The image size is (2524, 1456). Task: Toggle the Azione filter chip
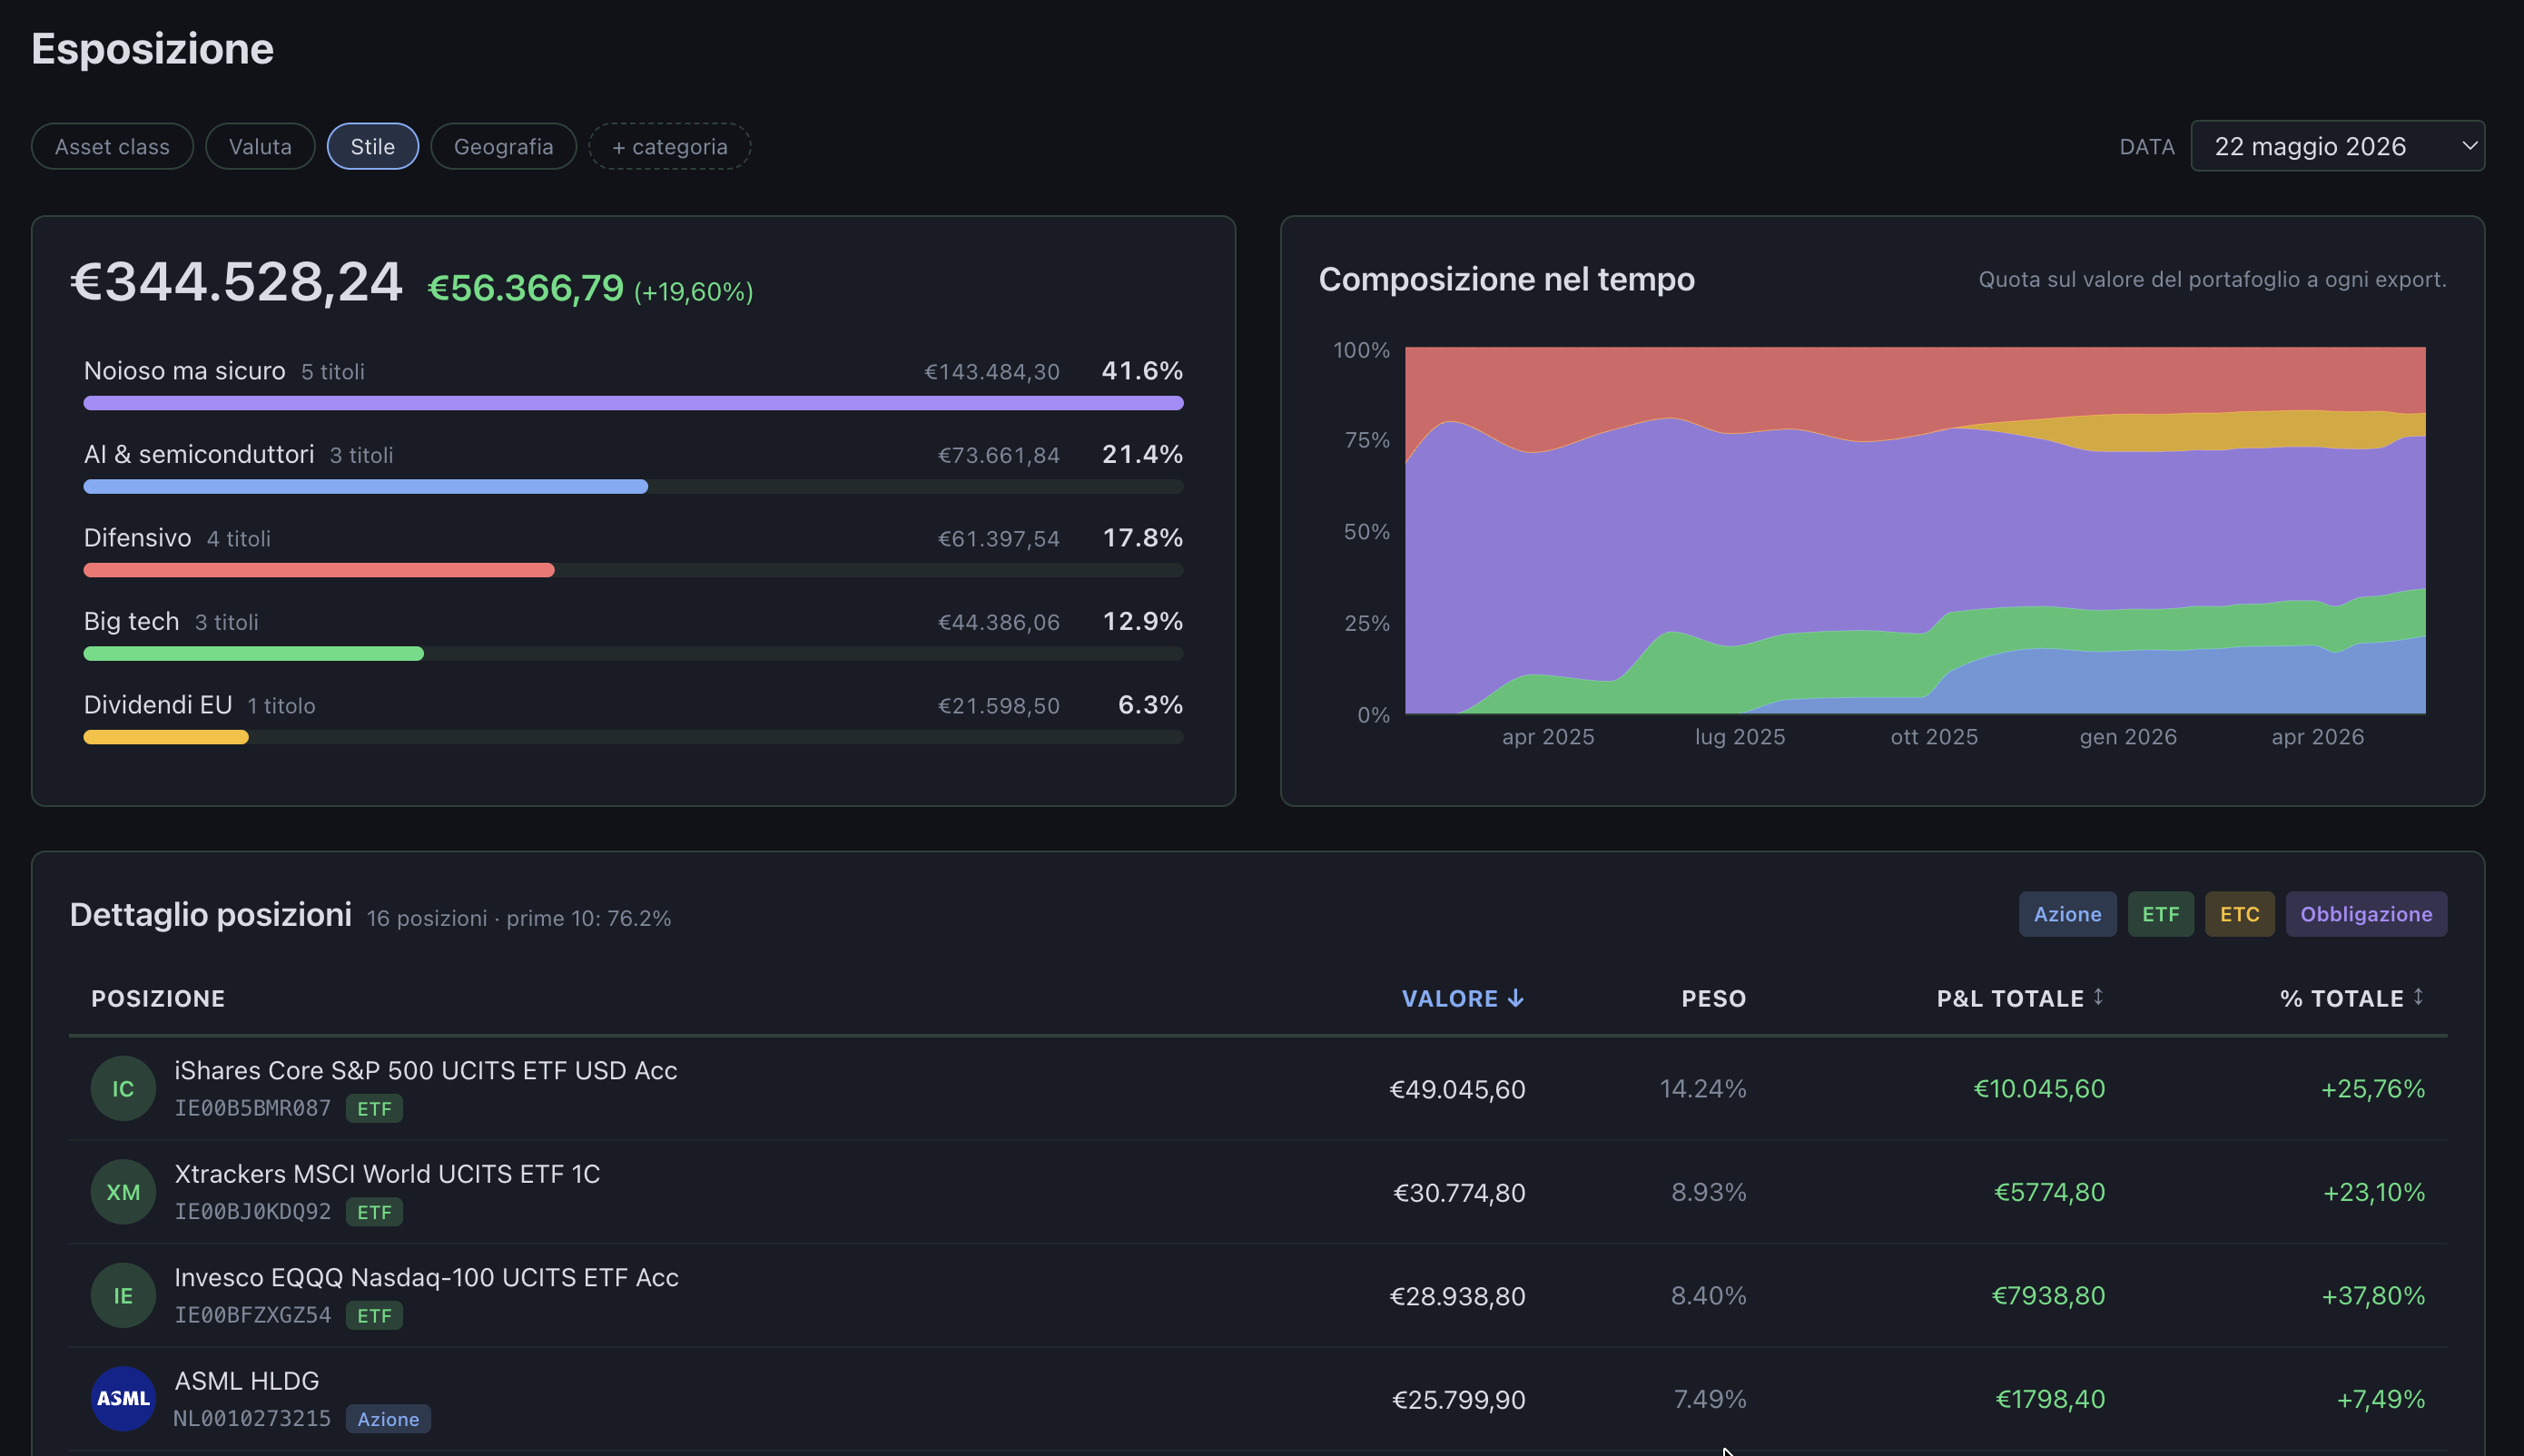pyautogui.click(x=2067, y=914)
